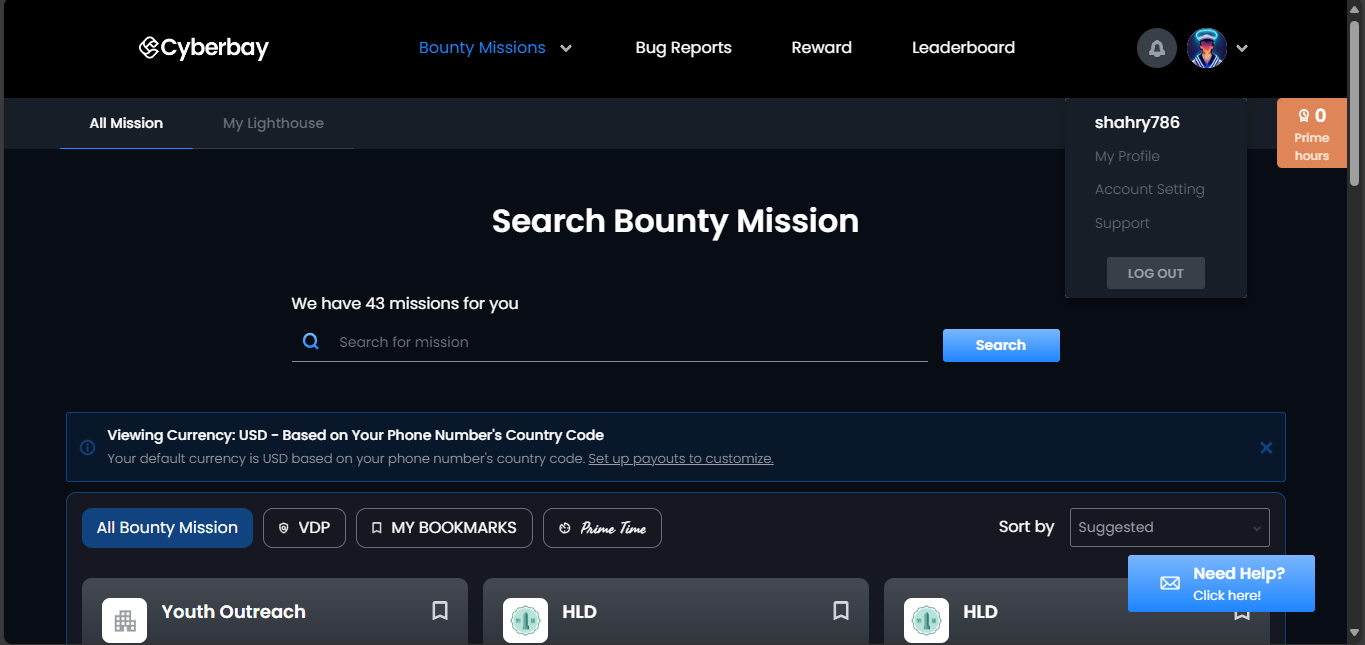Open Account Setting
Screen dimensions: 1365x645
pyautogui.click(x=1149, y=189)
